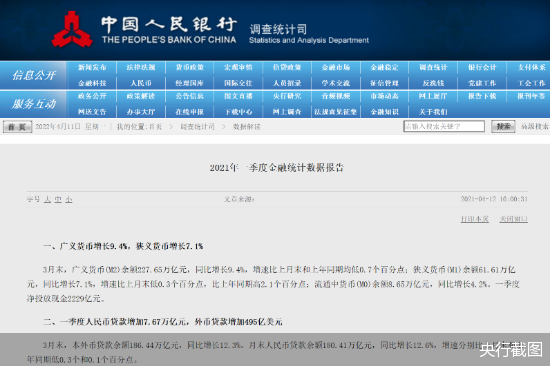Select 报刊年鉴 navigation item
This screenshot has height=366, width=550.
pyautogui.click(x=532, y=96)
